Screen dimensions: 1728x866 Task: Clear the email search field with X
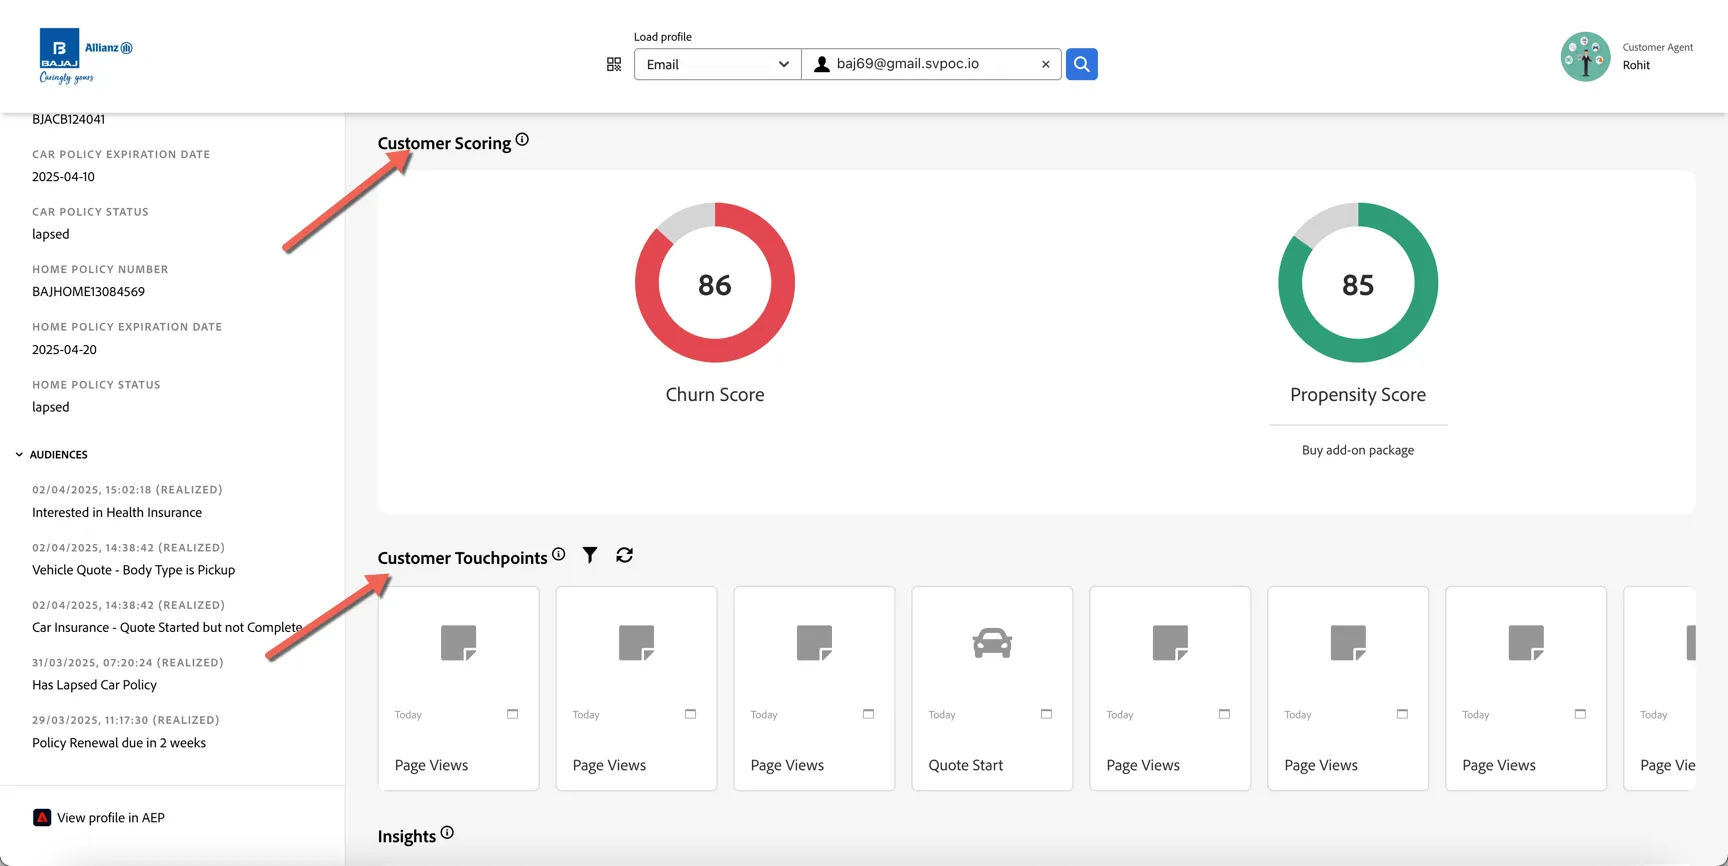point(1046,64)
